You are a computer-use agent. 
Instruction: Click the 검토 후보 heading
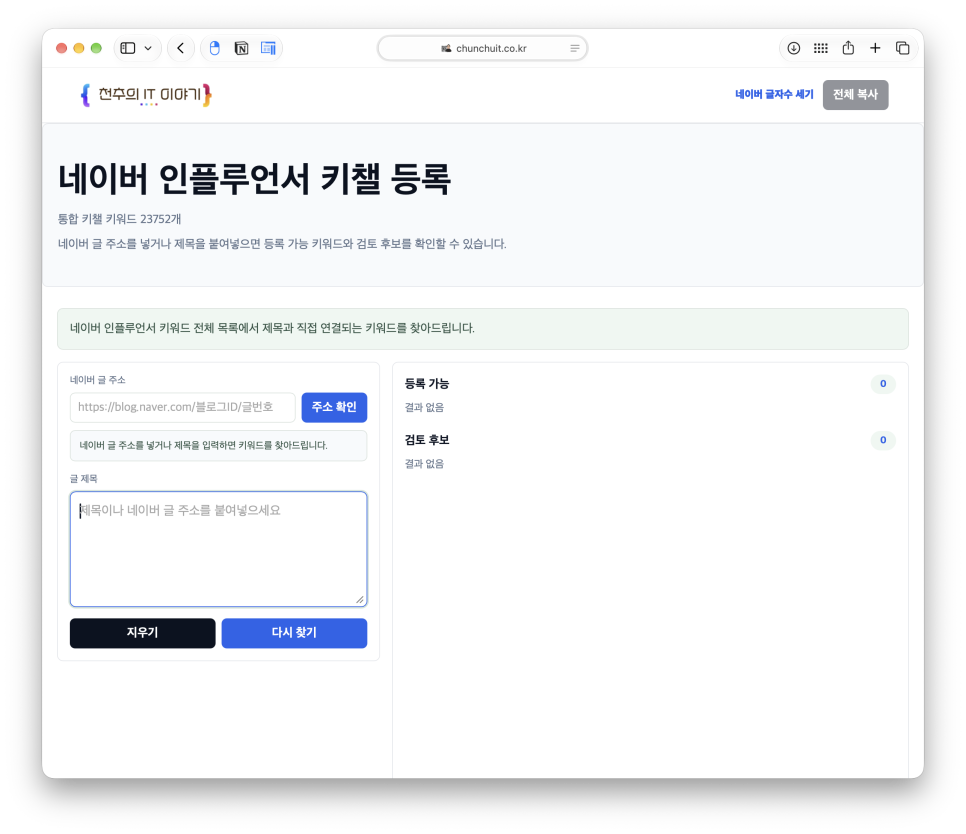click(x=426, y=440)
